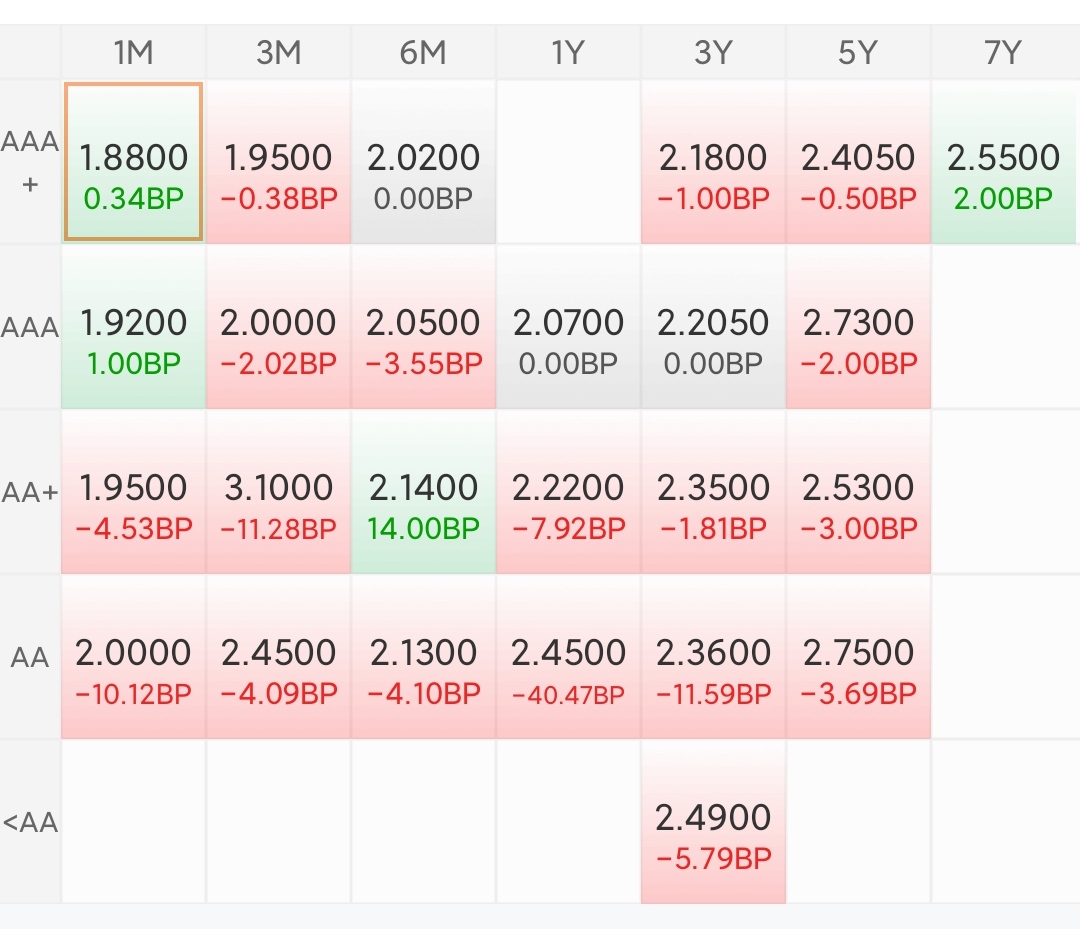Click the 3M column header
Image resolution: width=1080 pixels, height=929 pixels.
coord(278,53)
